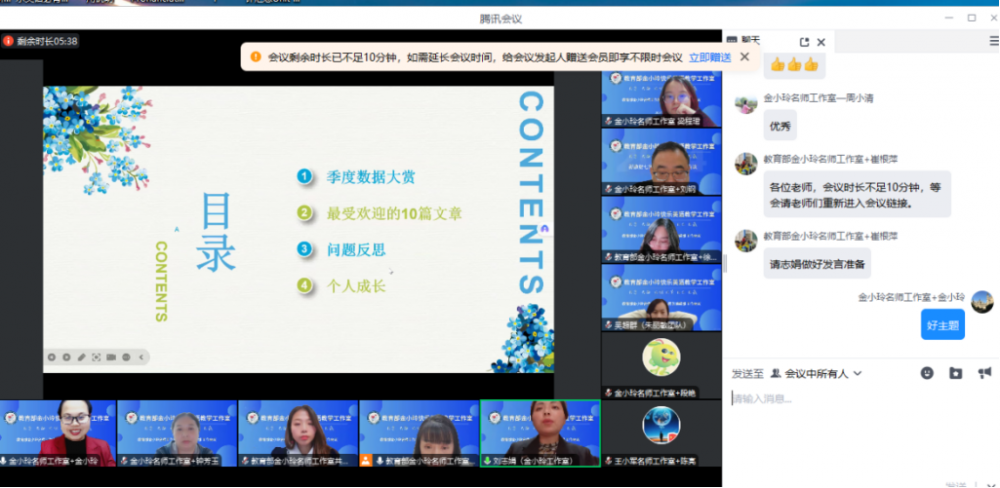Viewport: 1000px width, 488px height.
Task: Click 周小清 avatar in chat
Action: click(x=746, y=102)
